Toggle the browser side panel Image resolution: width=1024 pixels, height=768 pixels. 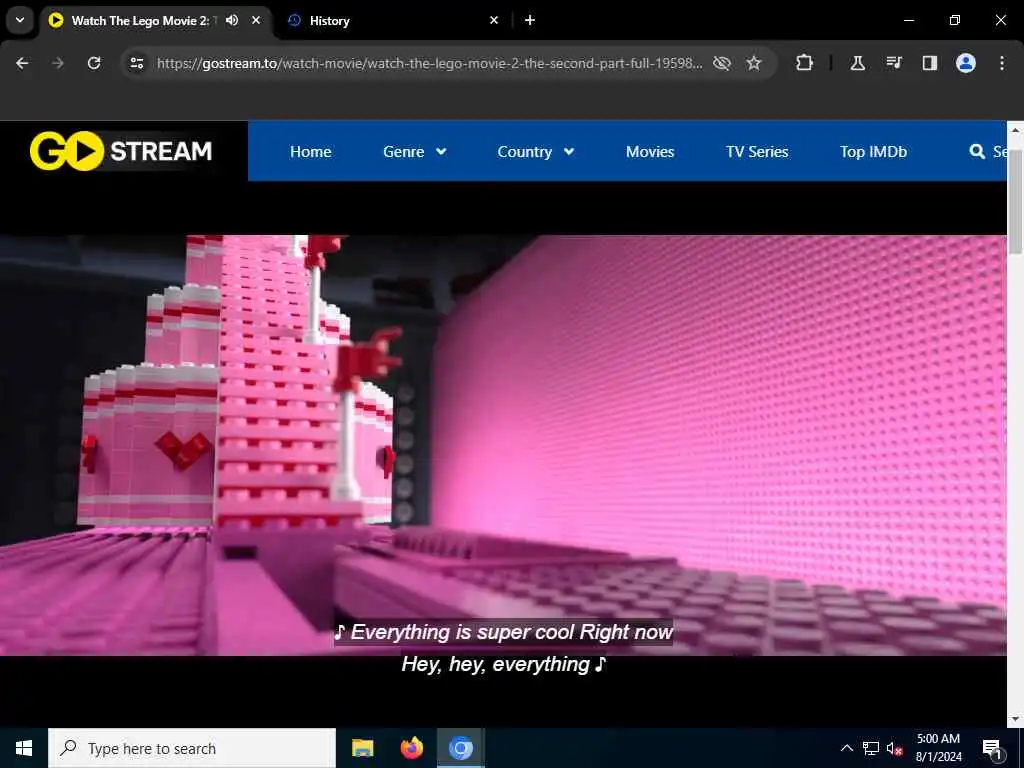click(929, 63)
